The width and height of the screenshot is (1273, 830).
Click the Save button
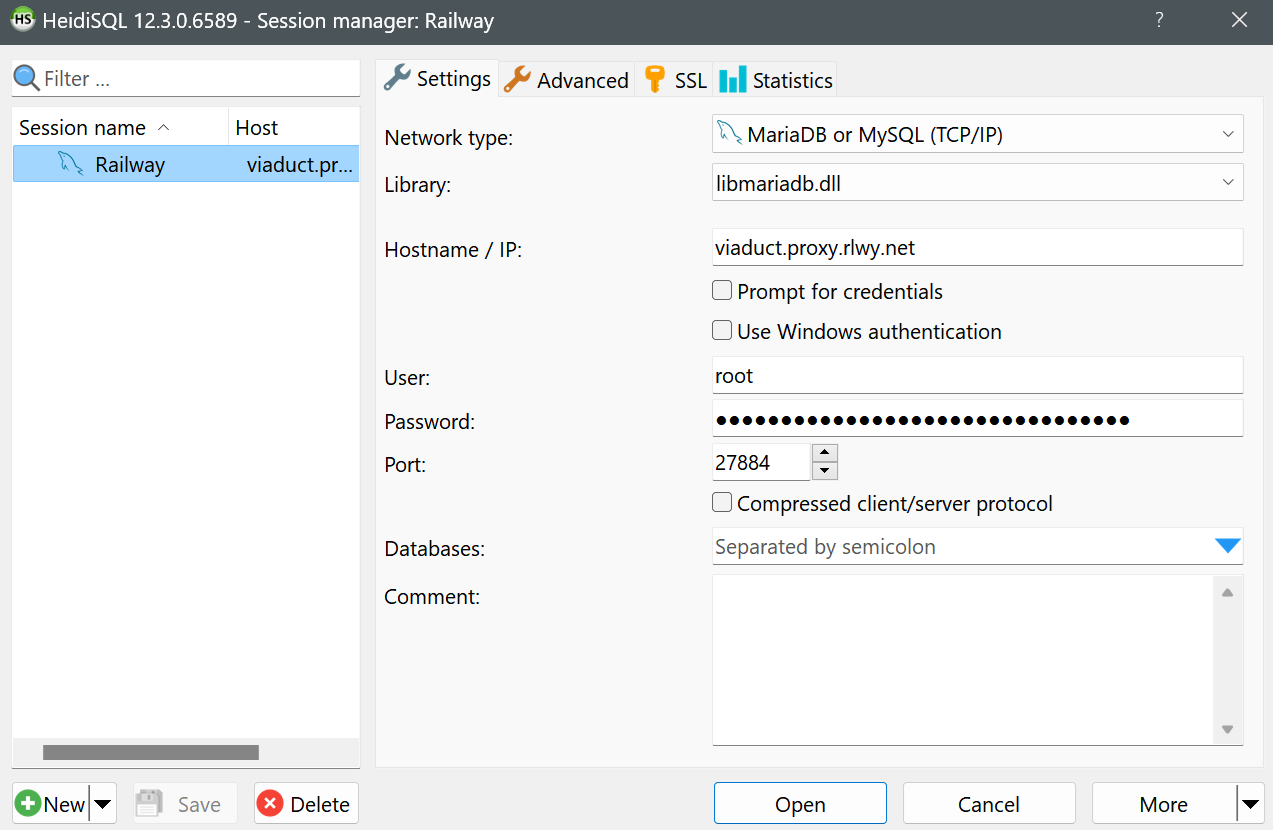click(185, 804)
